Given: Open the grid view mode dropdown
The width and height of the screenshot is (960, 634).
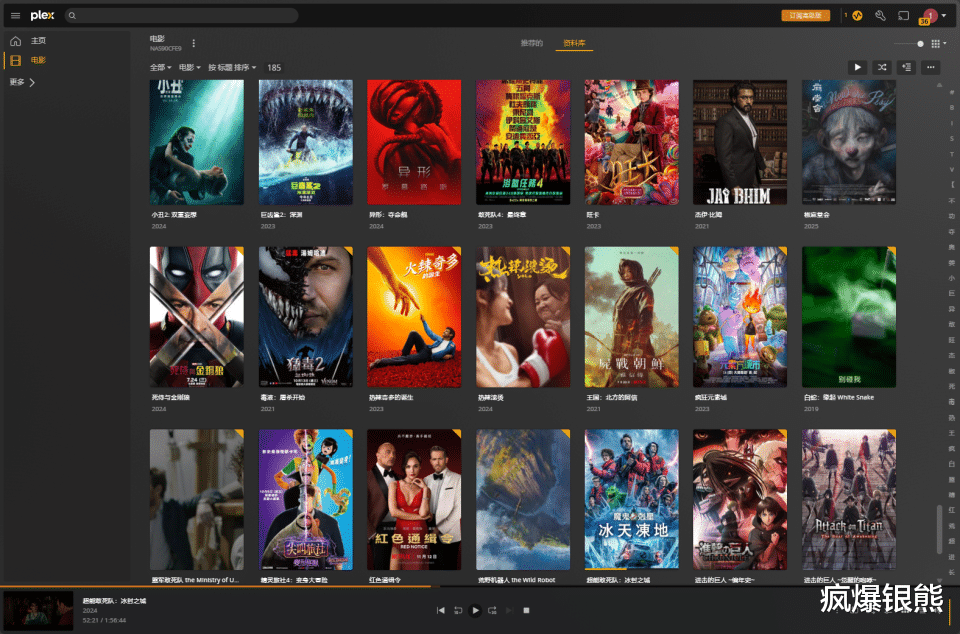Looking at the screenshot, I should point(939,43).
